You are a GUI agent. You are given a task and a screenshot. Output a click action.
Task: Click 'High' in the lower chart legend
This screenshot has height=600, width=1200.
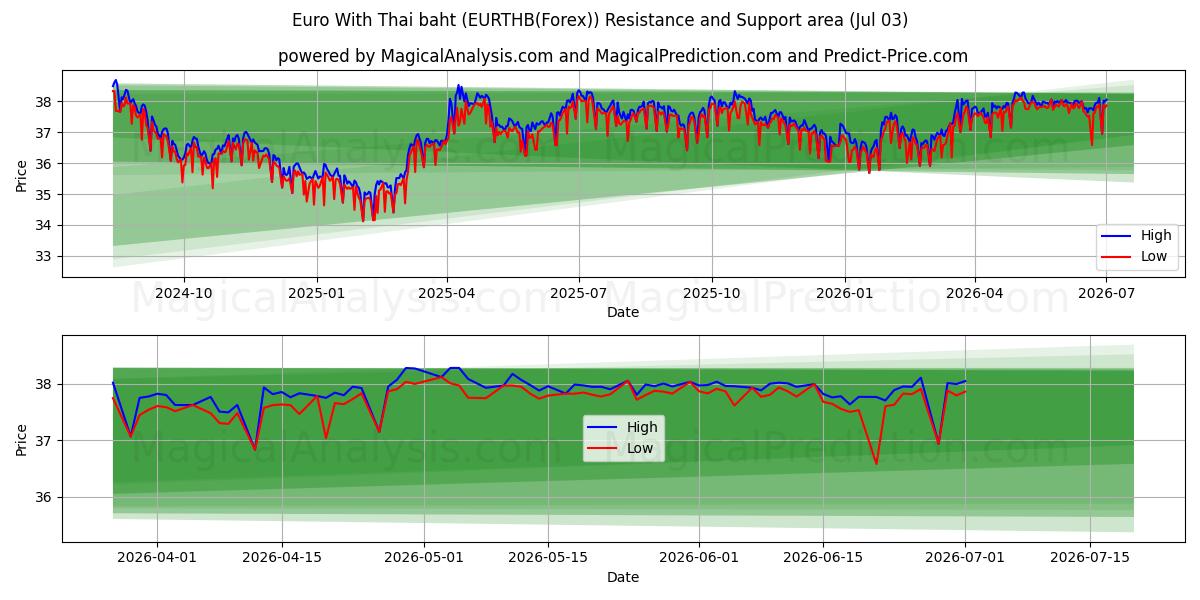[x=642, y=427]
